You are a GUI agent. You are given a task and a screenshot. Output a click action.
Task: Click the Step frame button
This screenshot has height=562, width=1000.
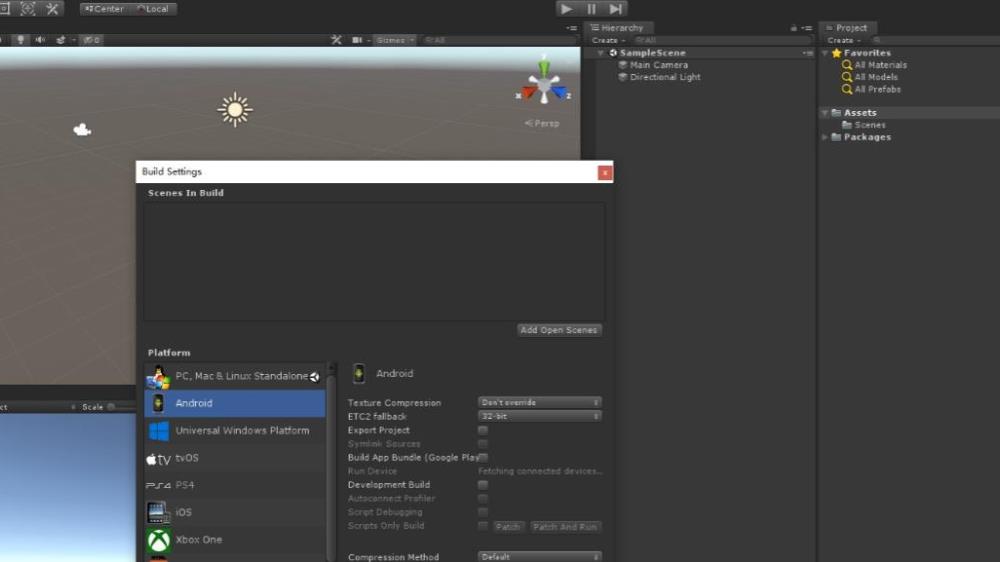(615, 9)
